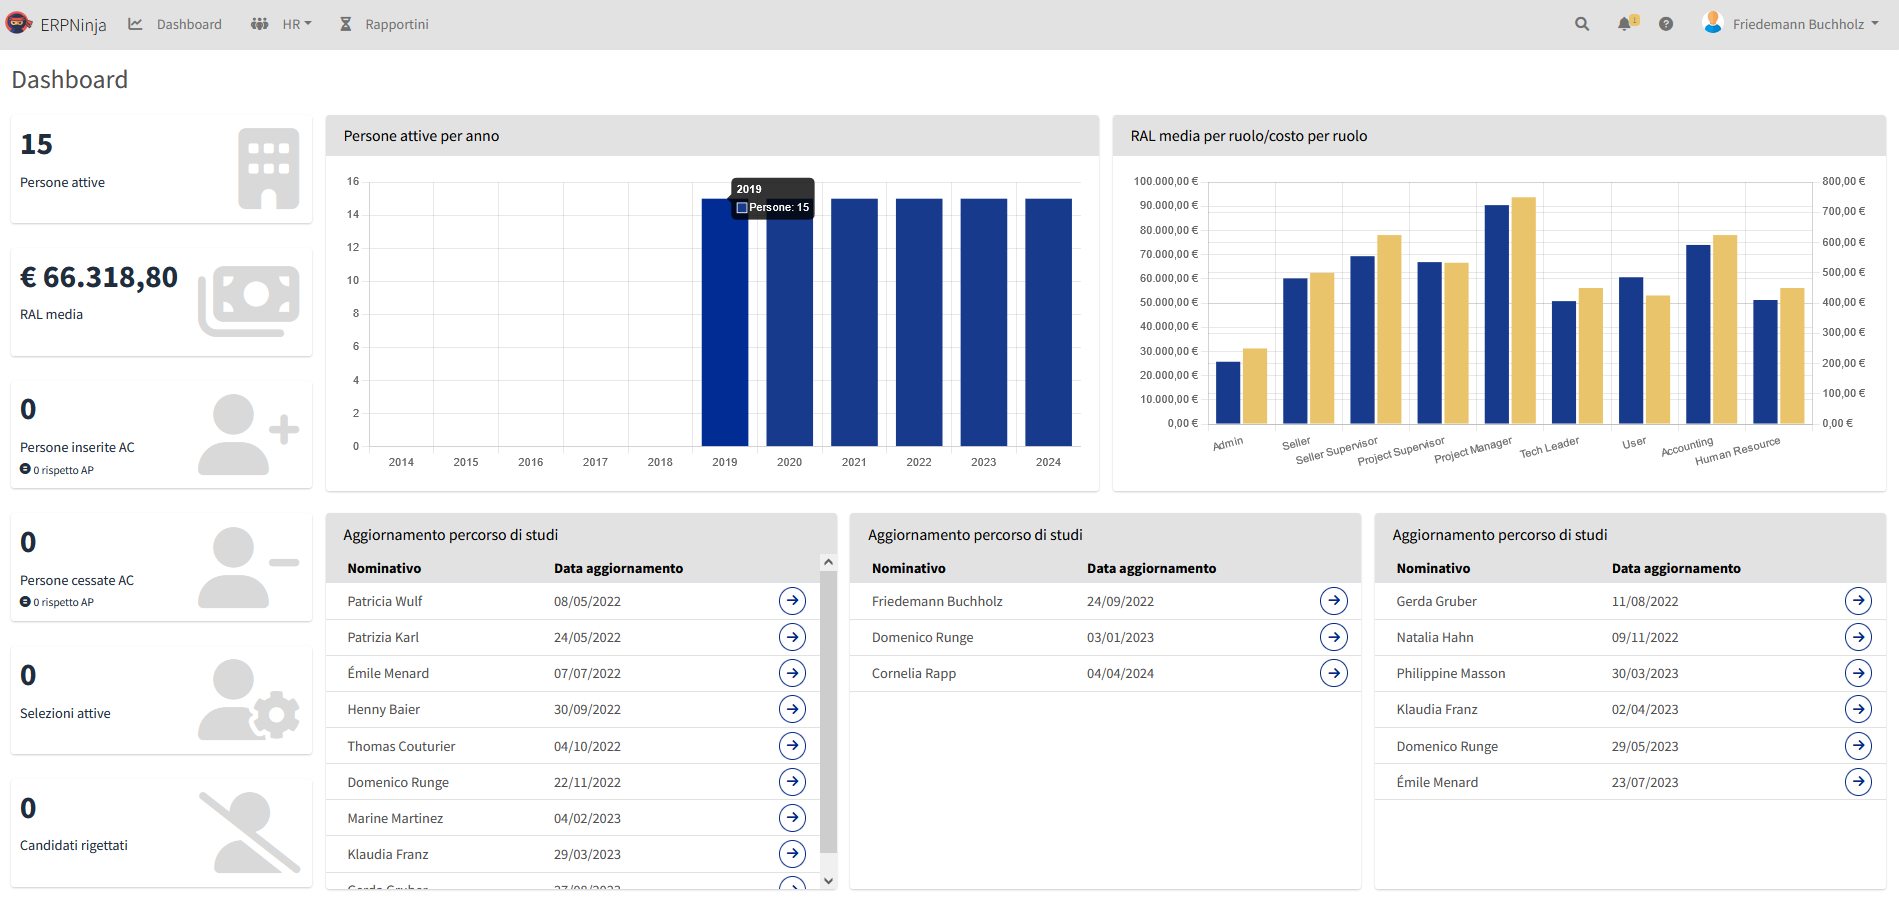This screenshot has height=905, width=1899.
Task: Click the remove-person icon in Persone cessate AC
Action: pyautogui.click(x=249, y=567)
